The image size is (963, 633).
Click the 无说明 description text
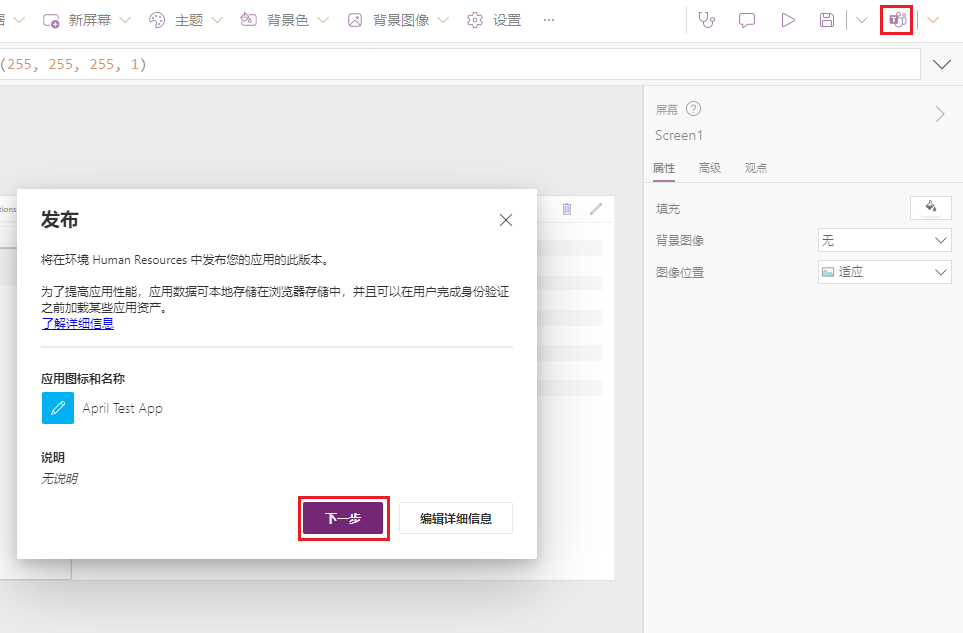[x=59, y=479]
